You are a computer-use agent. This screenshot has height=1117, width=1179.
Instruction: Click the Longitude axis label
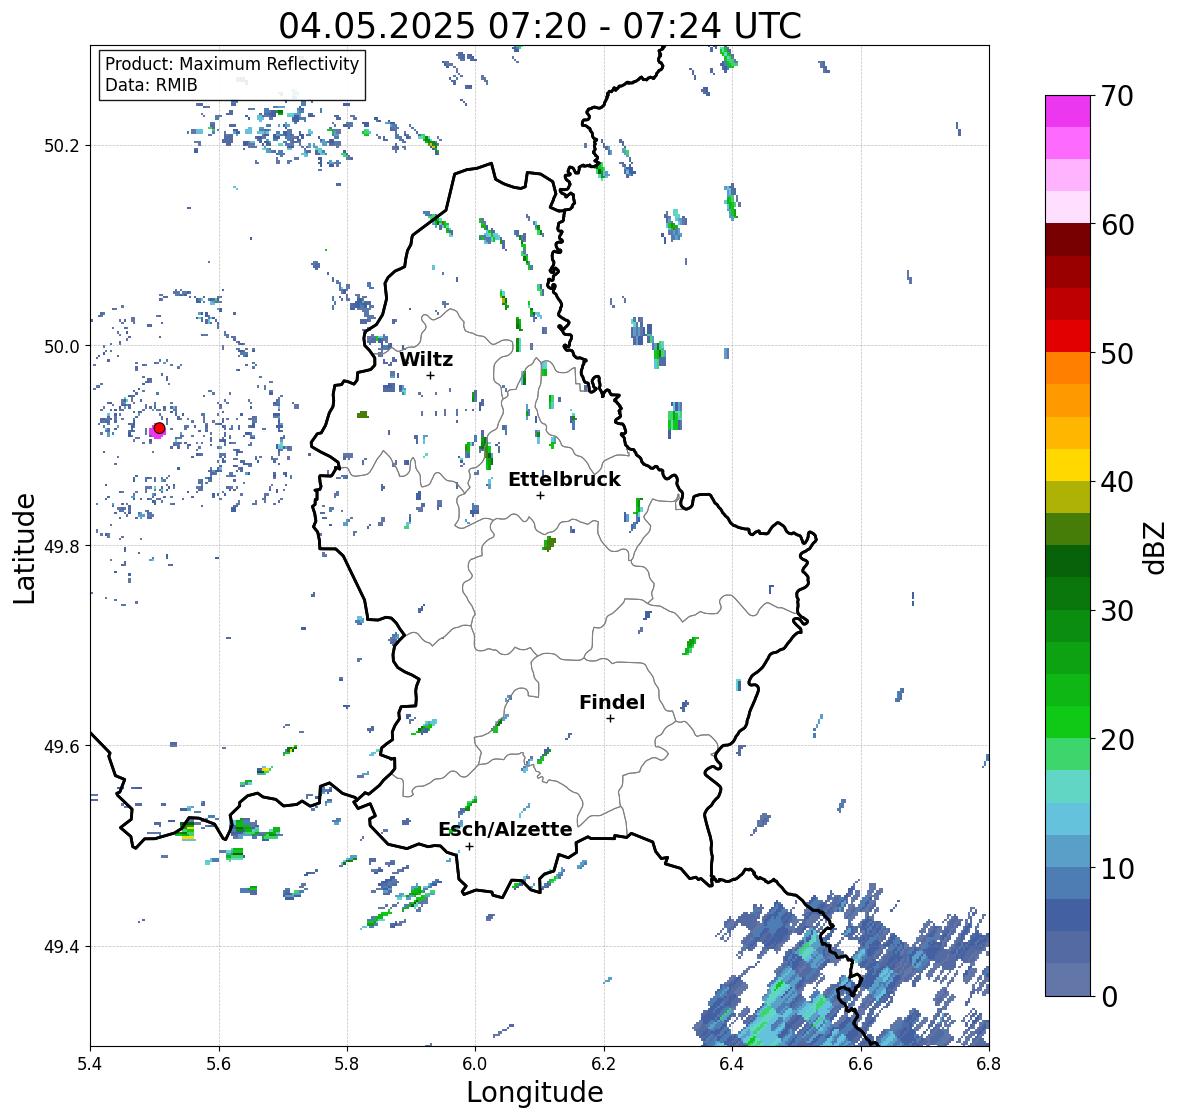click(x=535, y=1092)
